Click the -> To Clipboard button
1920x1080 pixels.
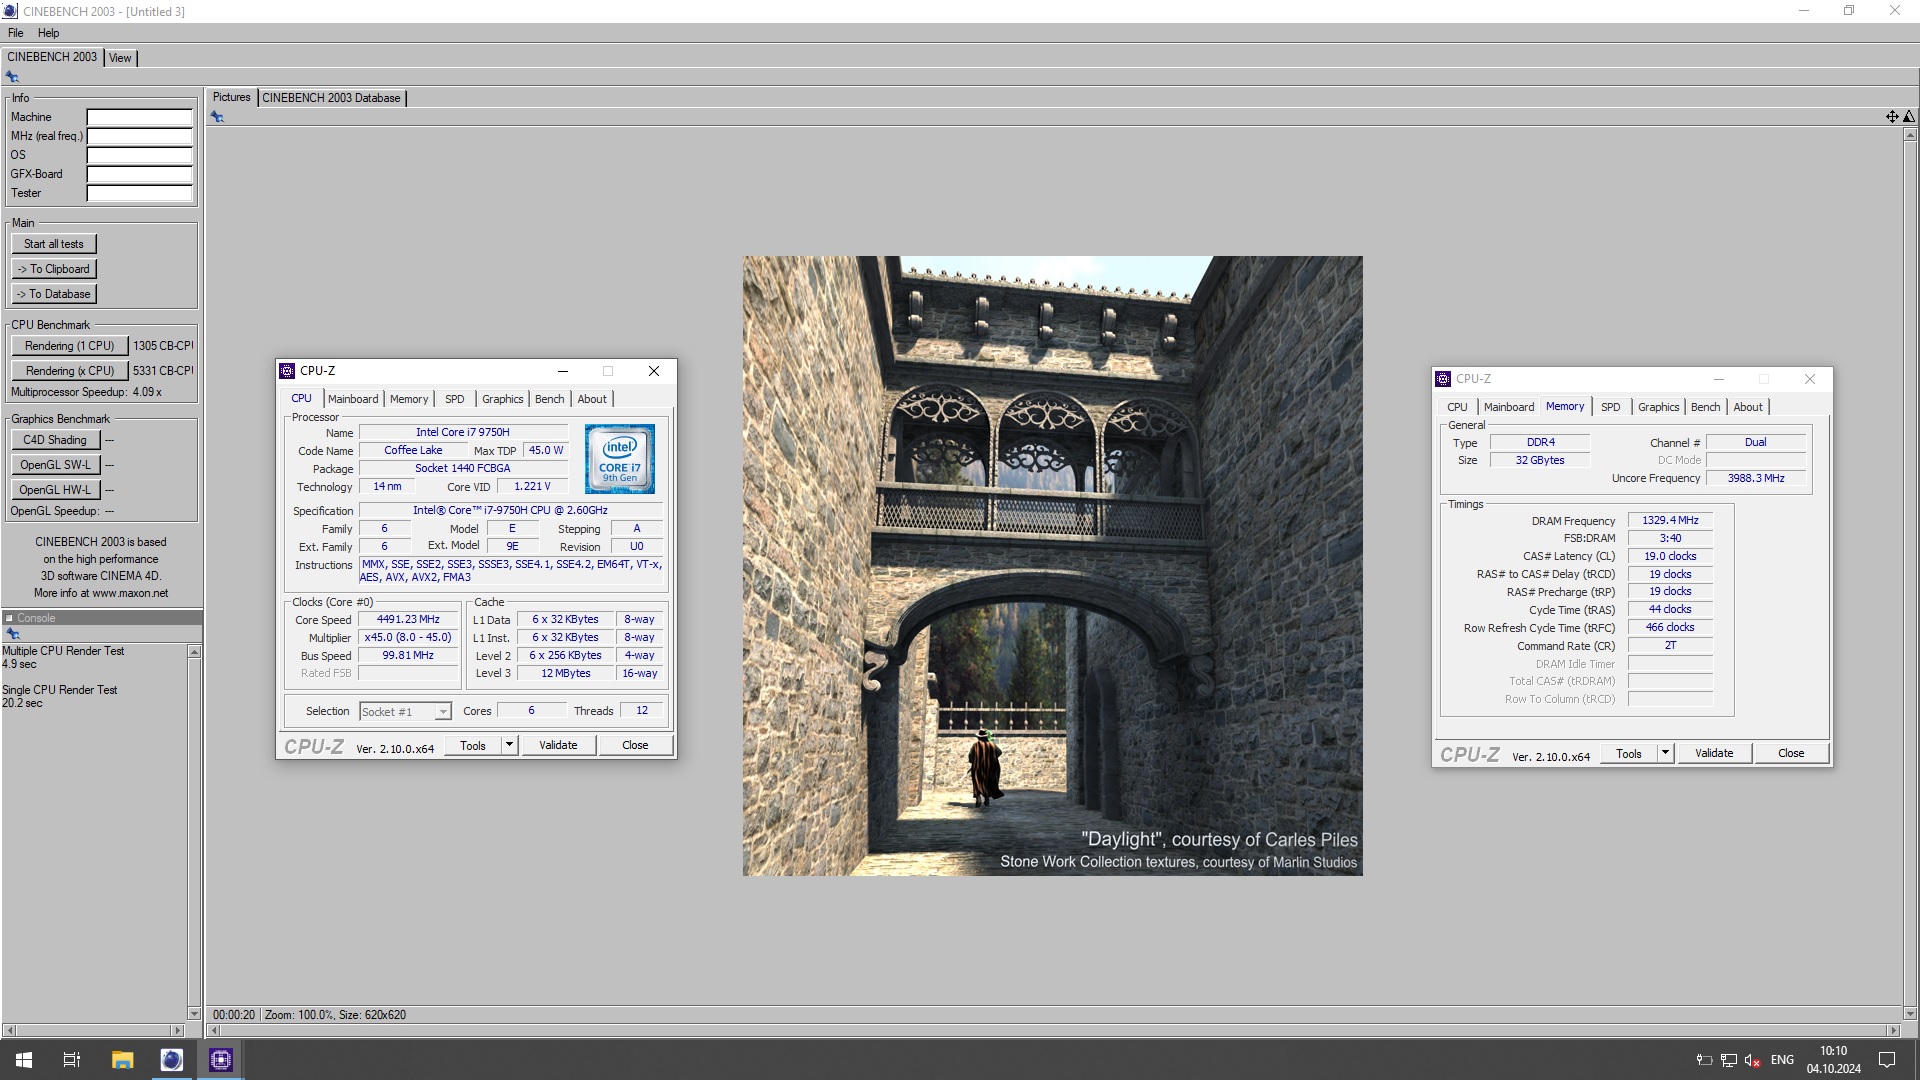coord(54,269)
